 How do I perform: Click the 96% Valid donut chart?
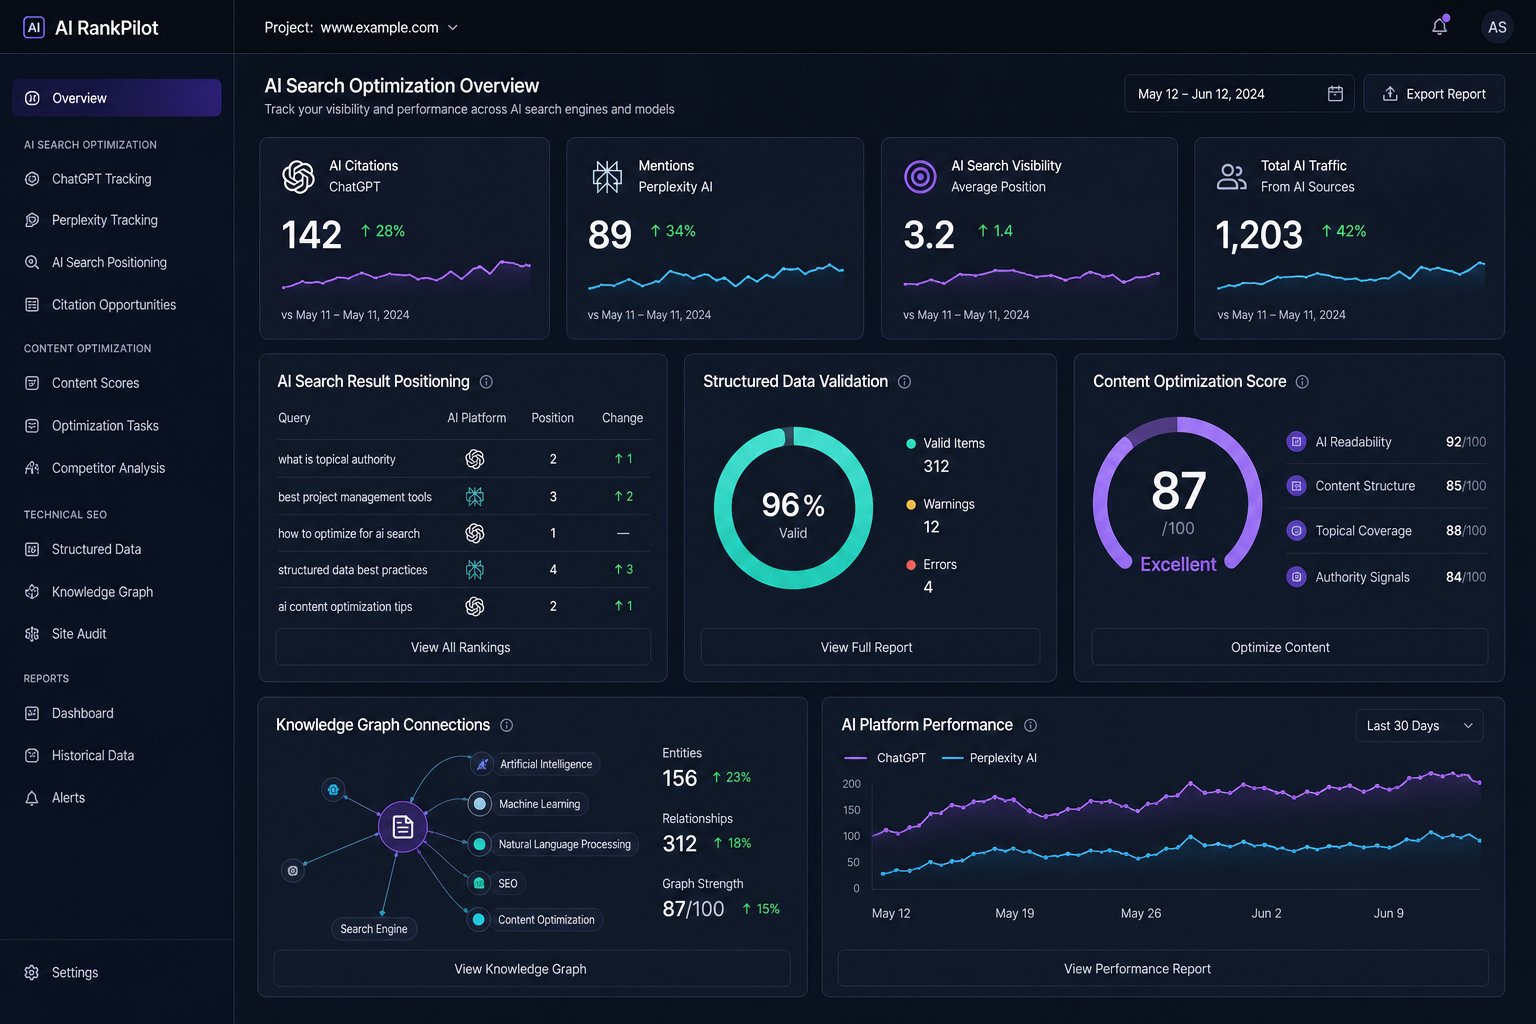[793, 508]
